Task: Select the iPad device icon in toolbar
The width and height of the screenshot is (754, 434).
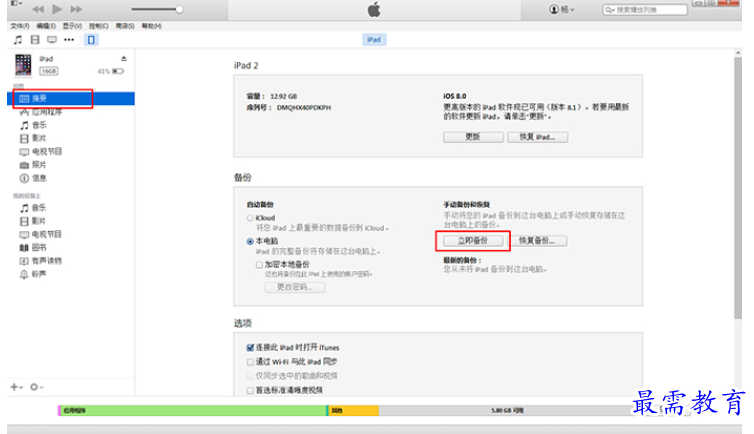Action: [x=91, y=40]
